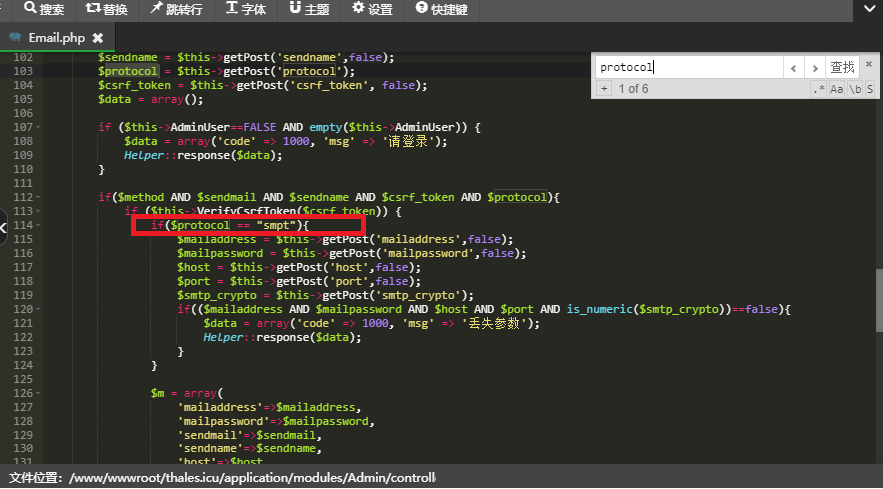Collapse code fold at line 112

[x=38, y=198]
